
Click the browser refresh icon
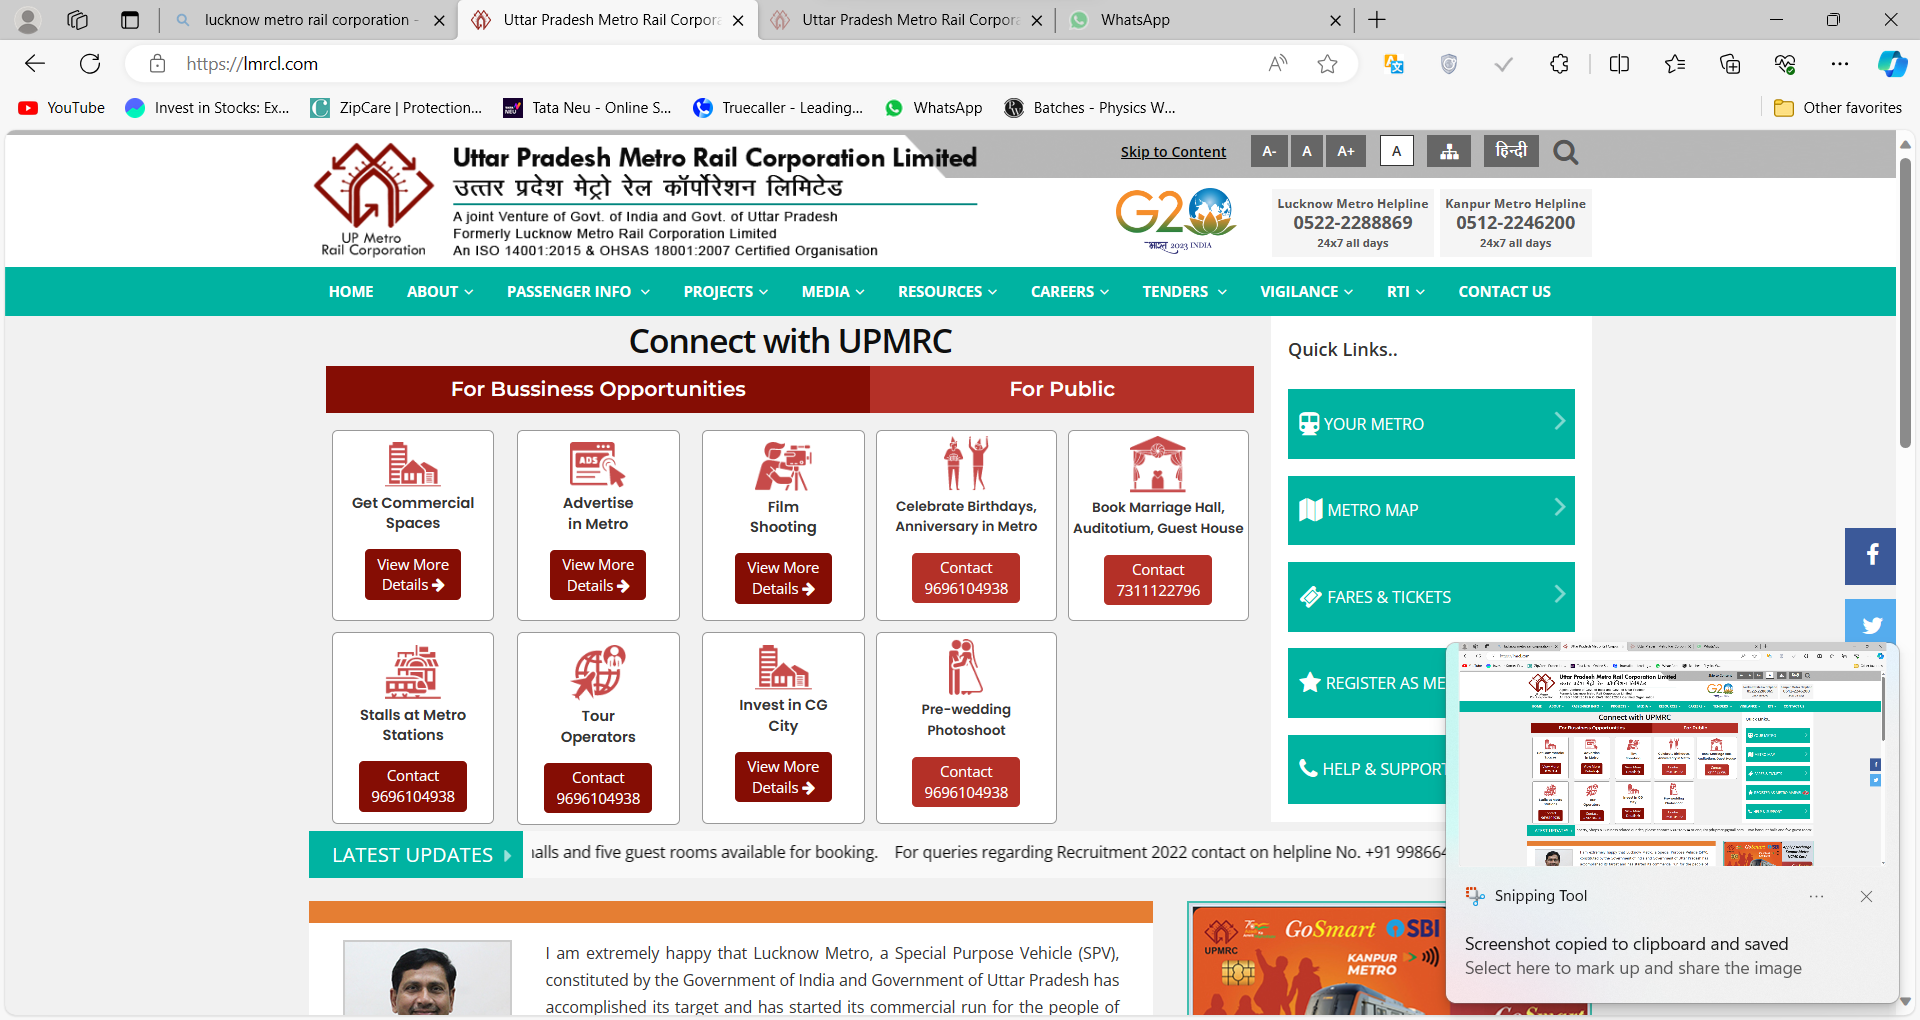[x=90, y=64]
